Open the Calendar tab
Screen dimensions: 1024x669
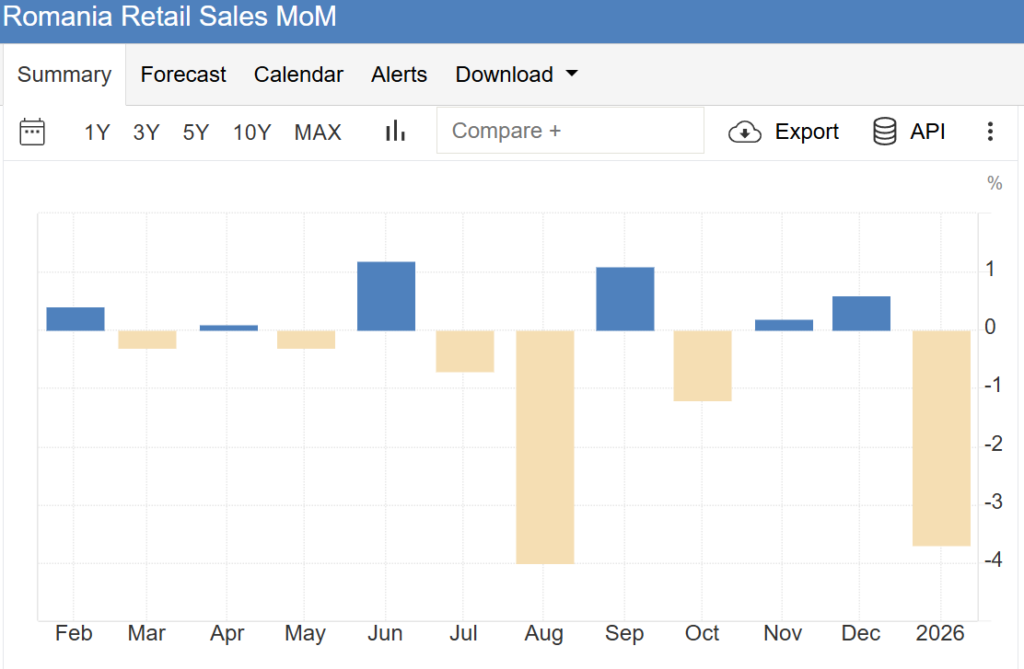[298, 75]
